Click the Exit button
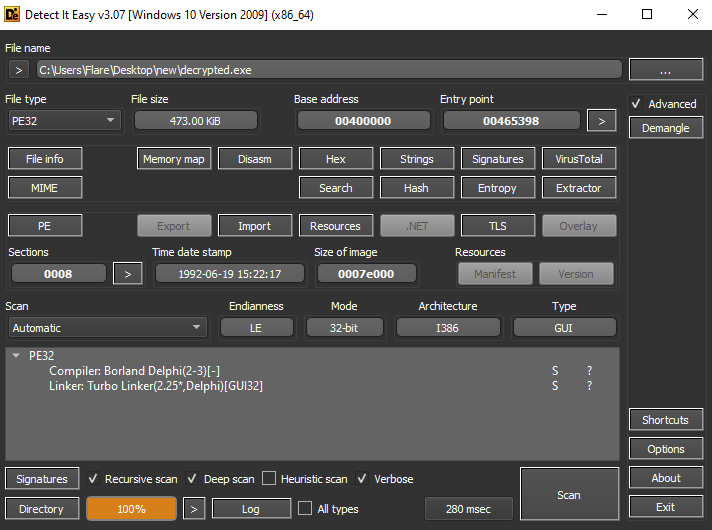712x530 pixels. tap(666, 507)
